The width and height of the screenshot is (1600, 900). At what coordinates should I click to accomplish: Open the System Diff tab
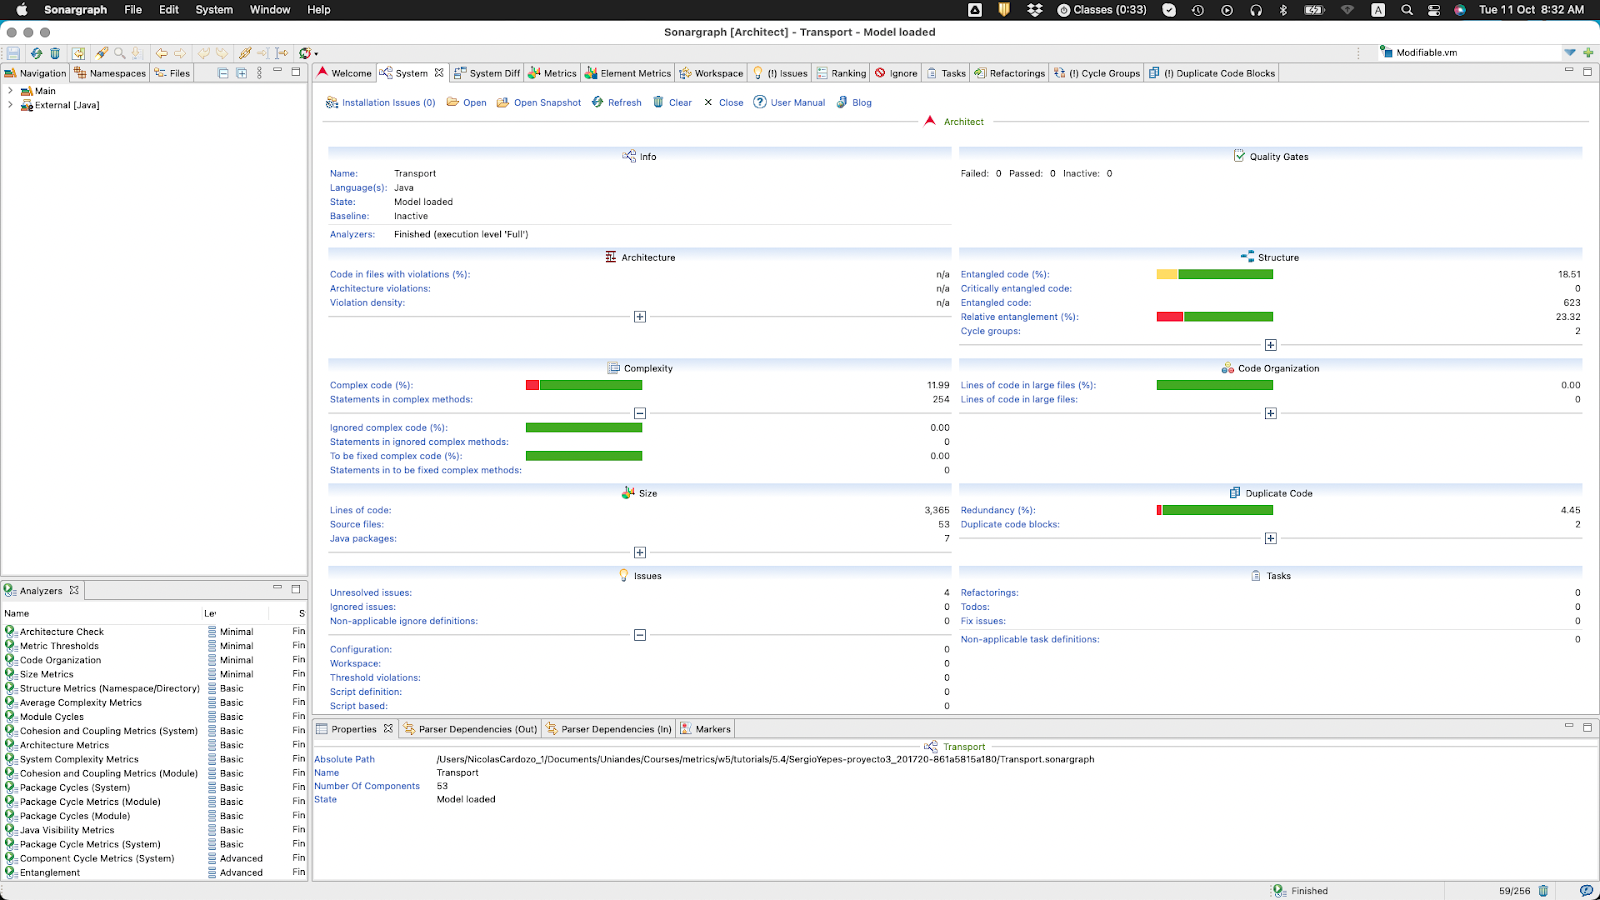[x=487, y=73]
